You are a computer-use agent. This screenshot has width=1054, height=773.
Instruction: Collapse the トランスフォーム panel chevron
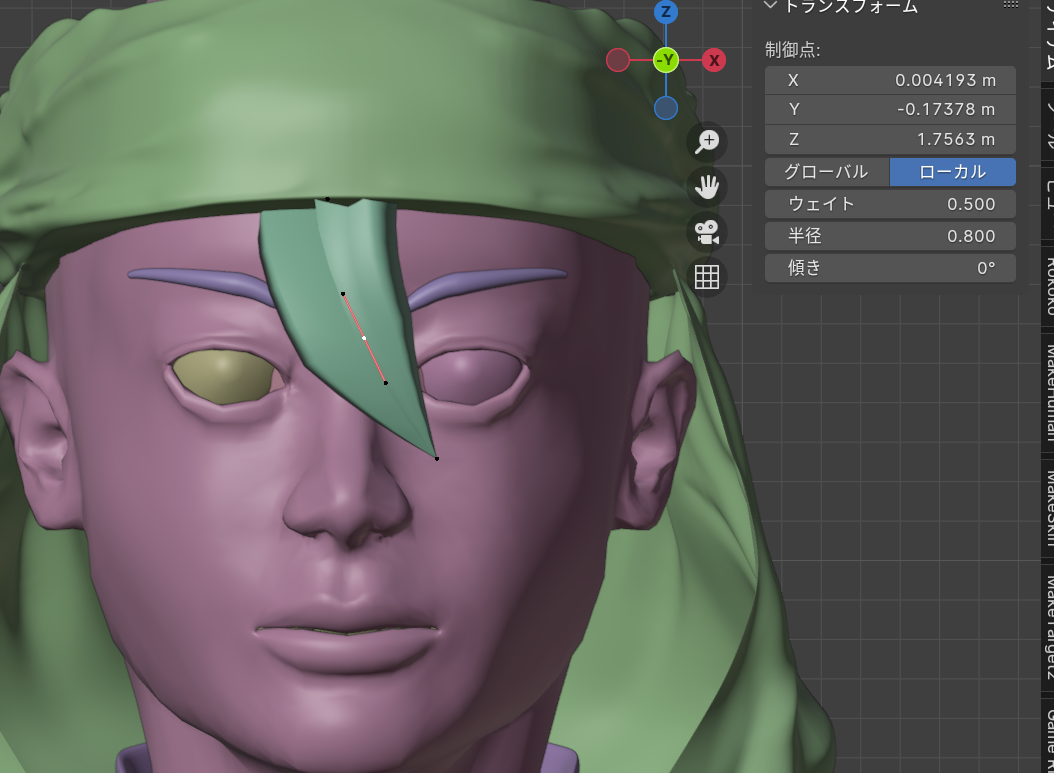770,5
